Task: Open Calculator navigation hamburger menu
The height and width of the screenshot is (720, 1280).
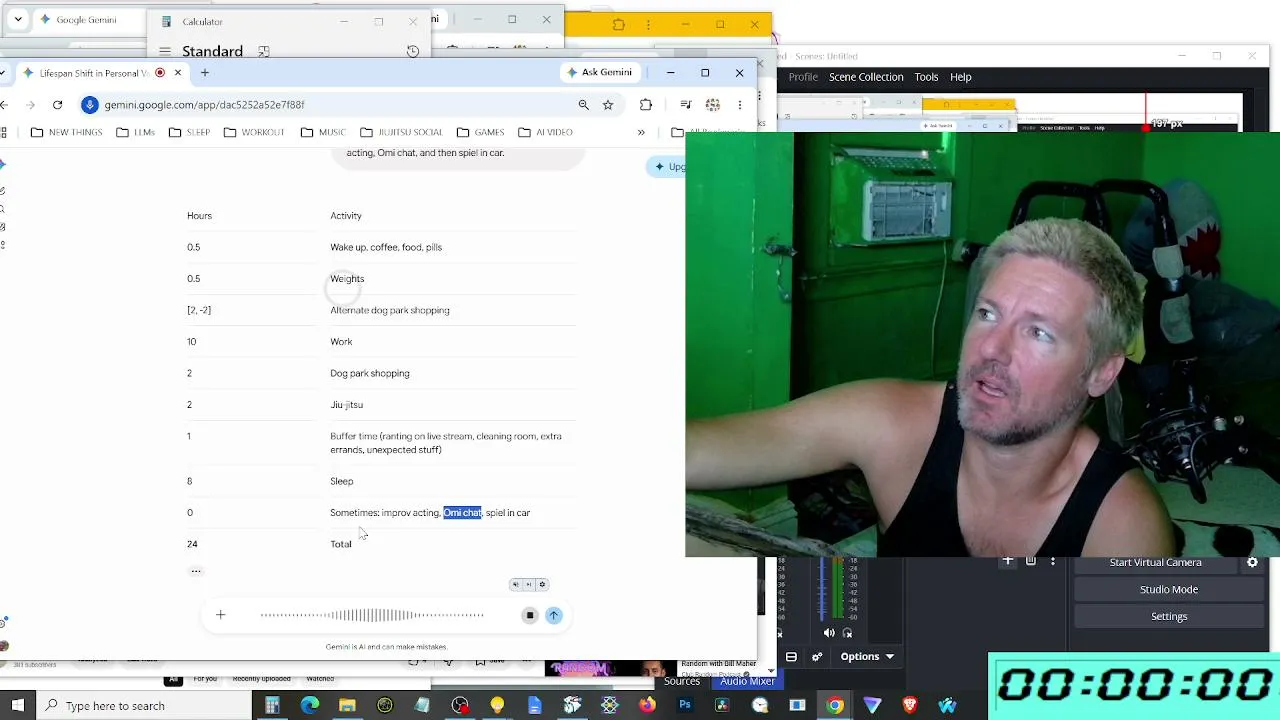Action: (x=164, y=51)
